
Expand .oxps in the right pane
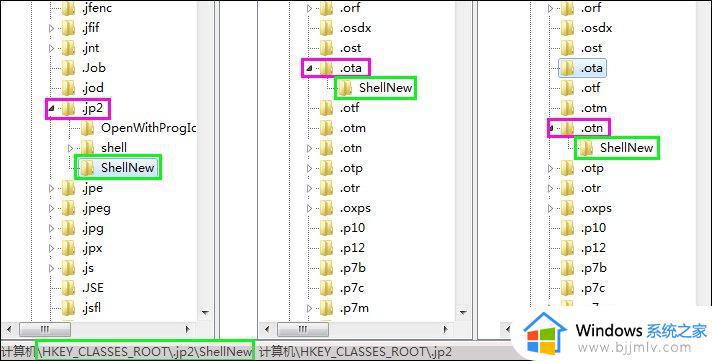(x=550, y=208)
